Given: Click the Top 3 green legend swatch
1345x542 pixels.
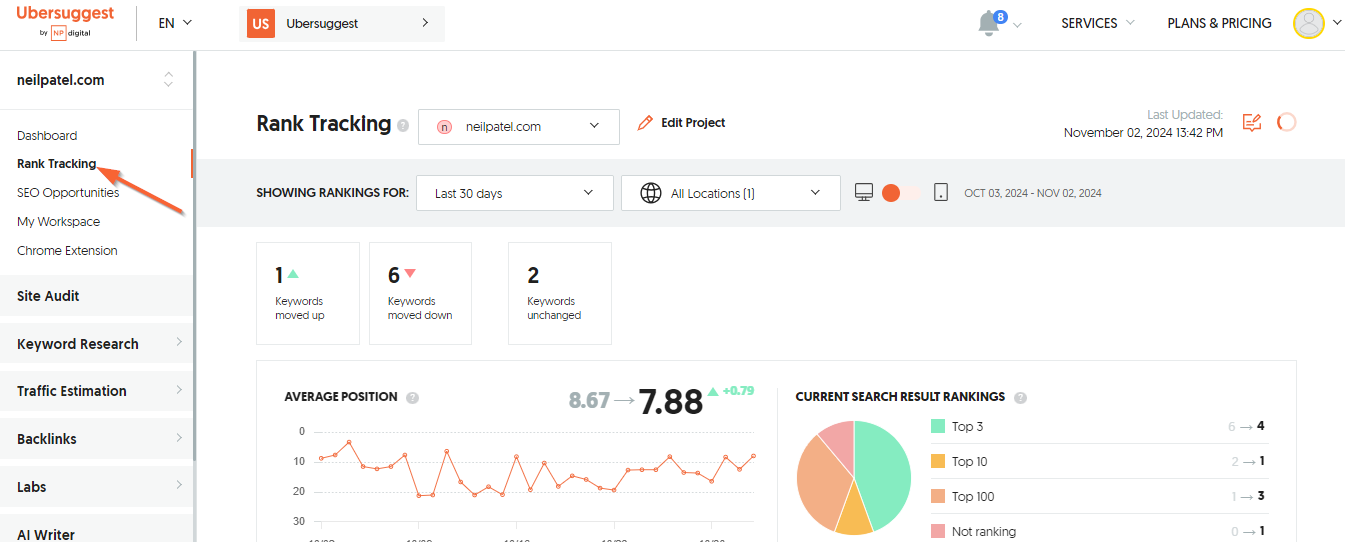Looking at the screenshot, I should 938,427.
